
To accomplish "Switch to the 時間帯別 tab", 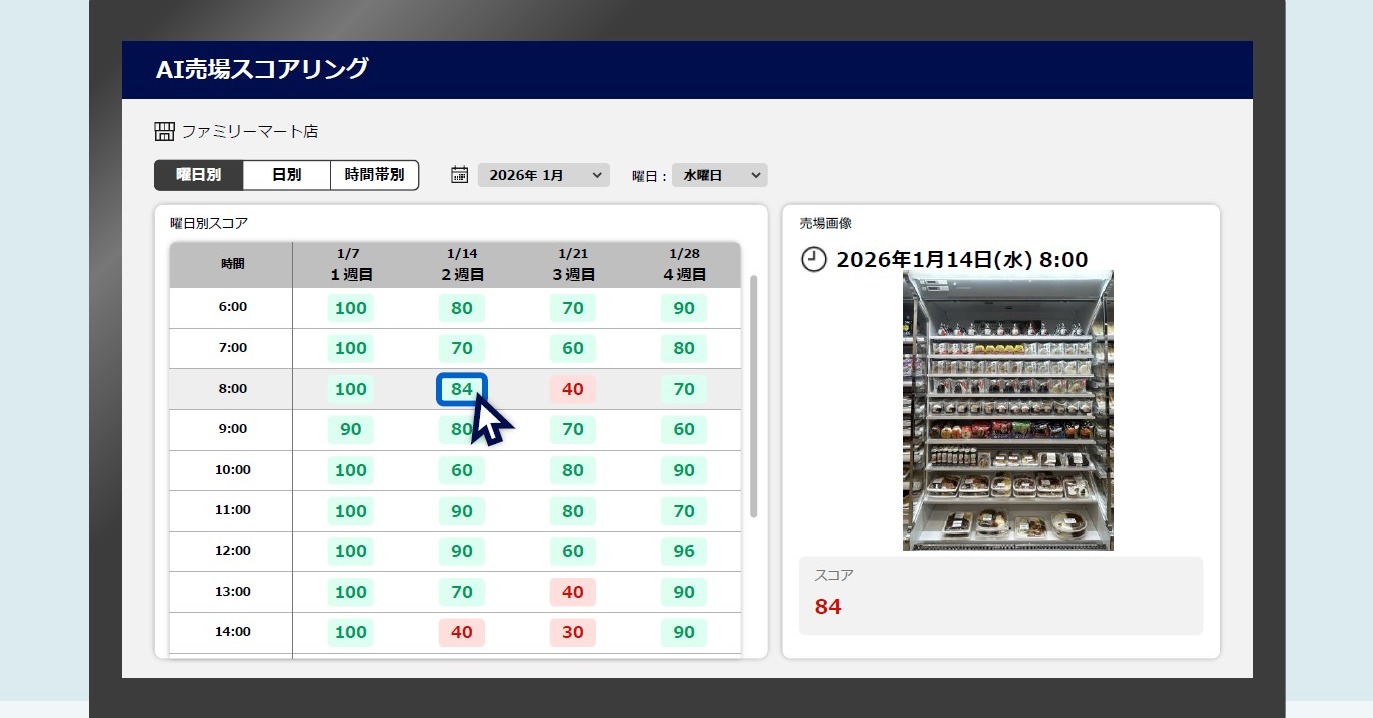I will click(374, 174).
